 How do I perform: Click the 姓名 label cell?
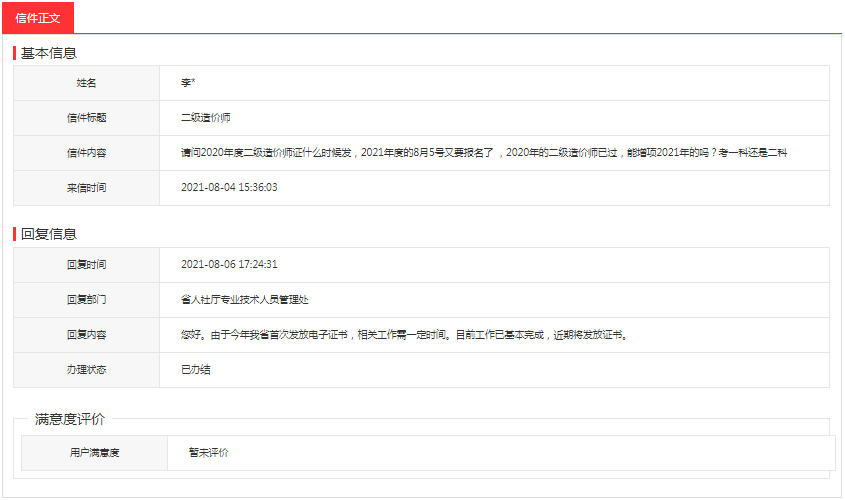click(x=86, y=83)
